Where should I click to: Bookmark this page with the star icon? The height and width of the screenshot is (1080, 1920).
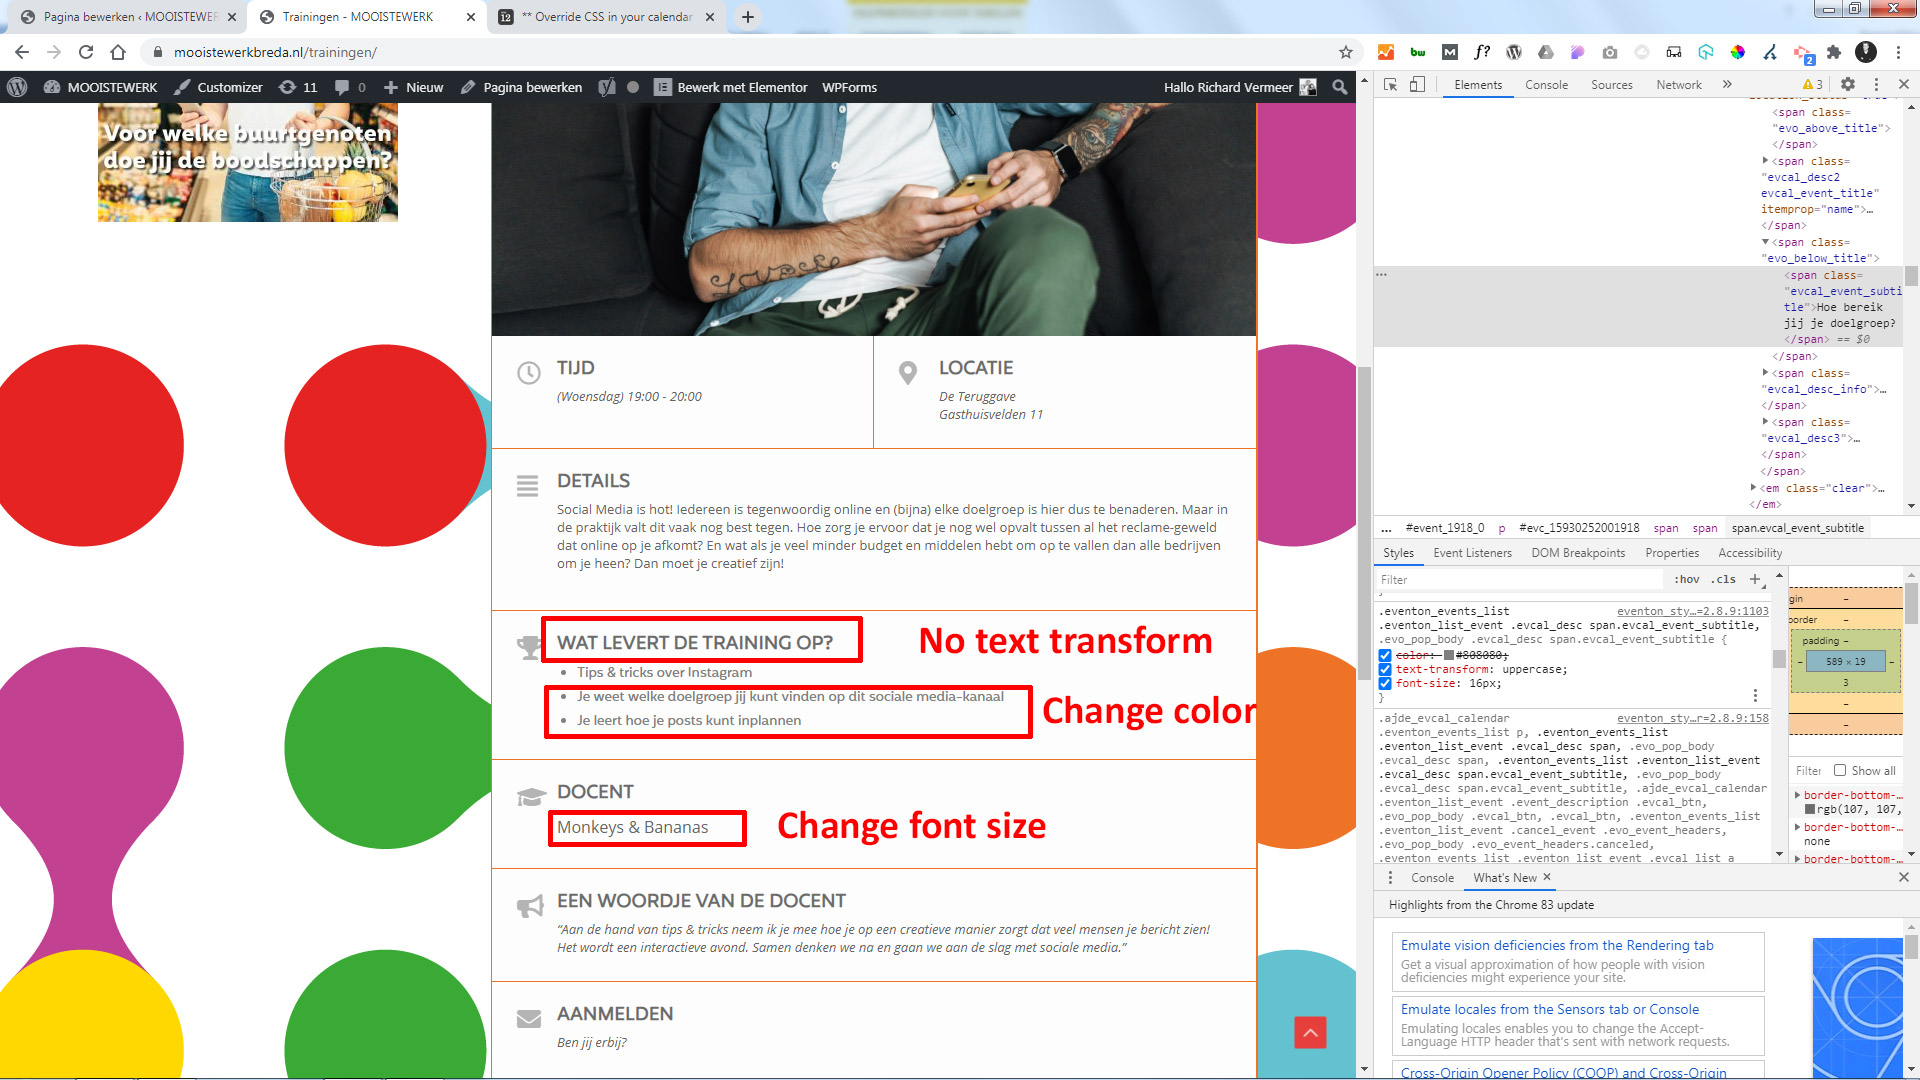1346,52
